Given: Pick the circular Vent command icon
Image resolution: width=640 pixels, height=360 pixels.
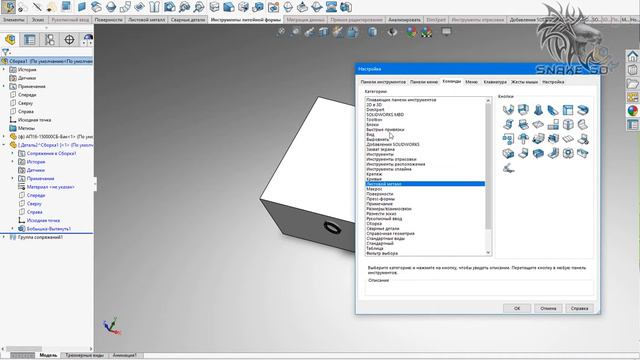Looking at the screenshot, I should (568, 153).
